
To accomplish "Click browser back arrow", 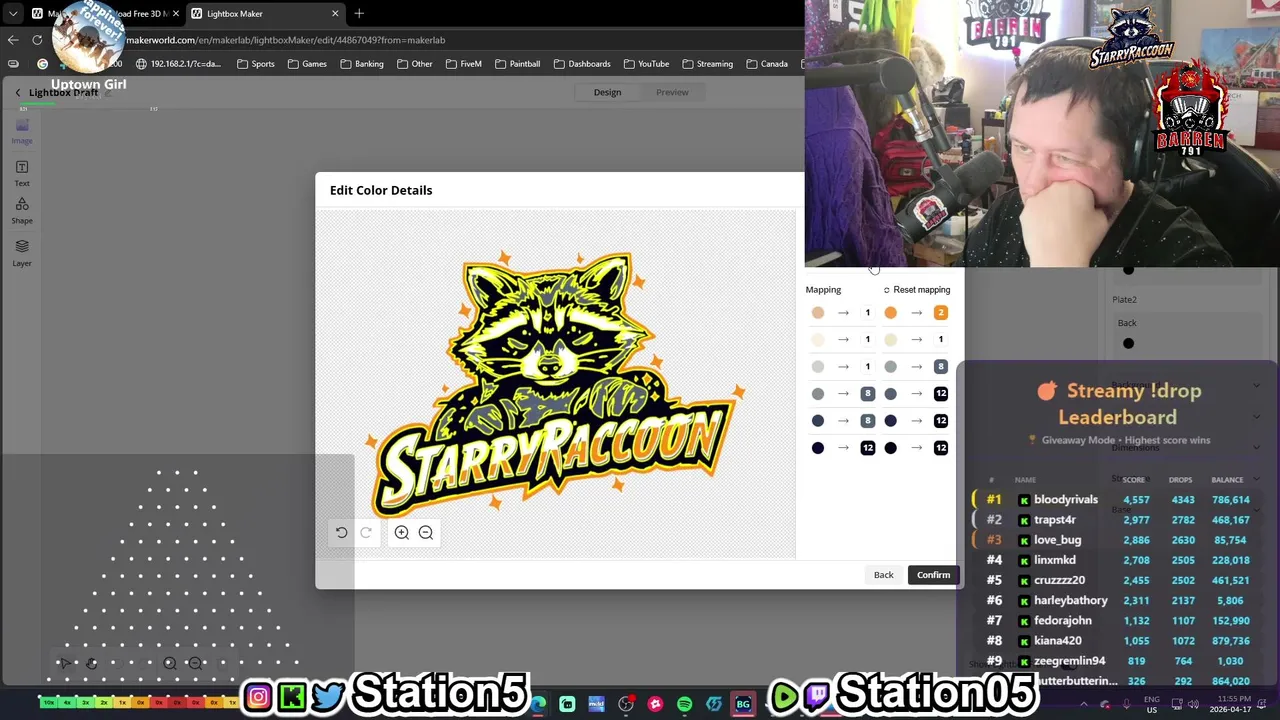I will pos(12,40).
